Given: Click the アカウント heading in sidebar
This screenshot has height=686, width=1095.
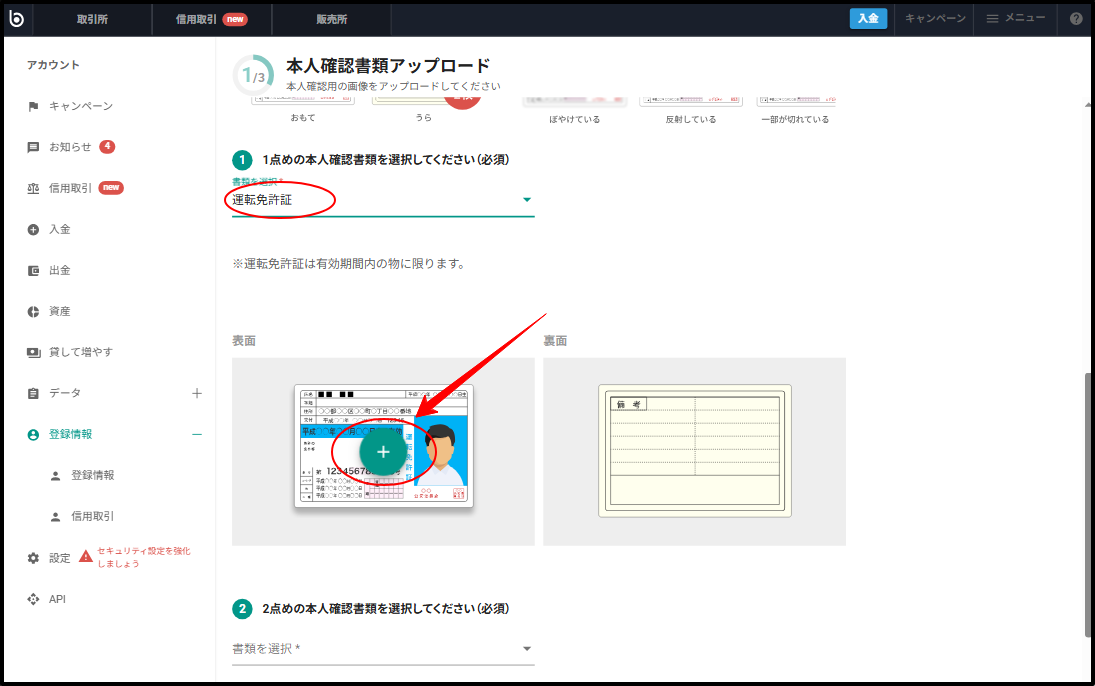Looking at the screenshot, I should coord(53,65).
